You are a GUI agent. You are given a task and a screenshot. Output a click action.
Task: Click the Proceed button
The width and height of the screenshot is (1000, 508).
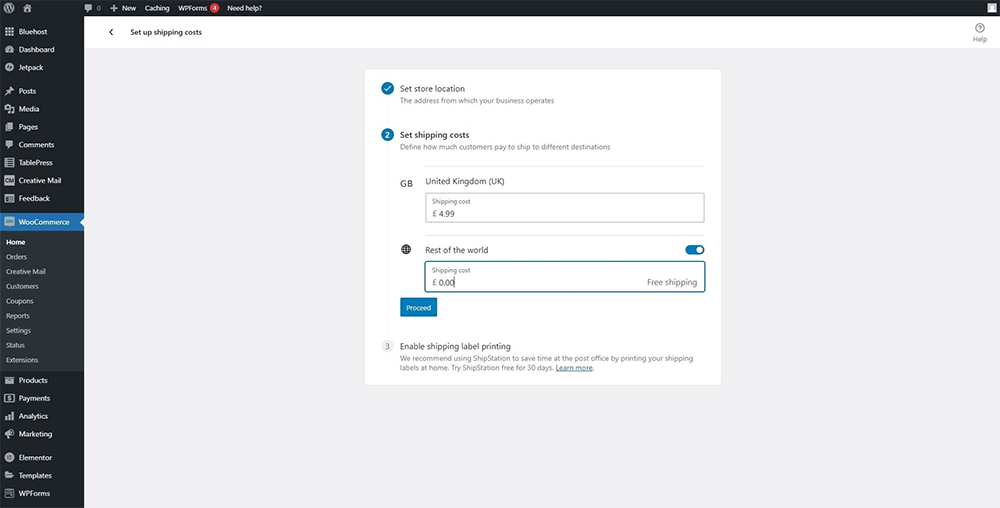418,308
